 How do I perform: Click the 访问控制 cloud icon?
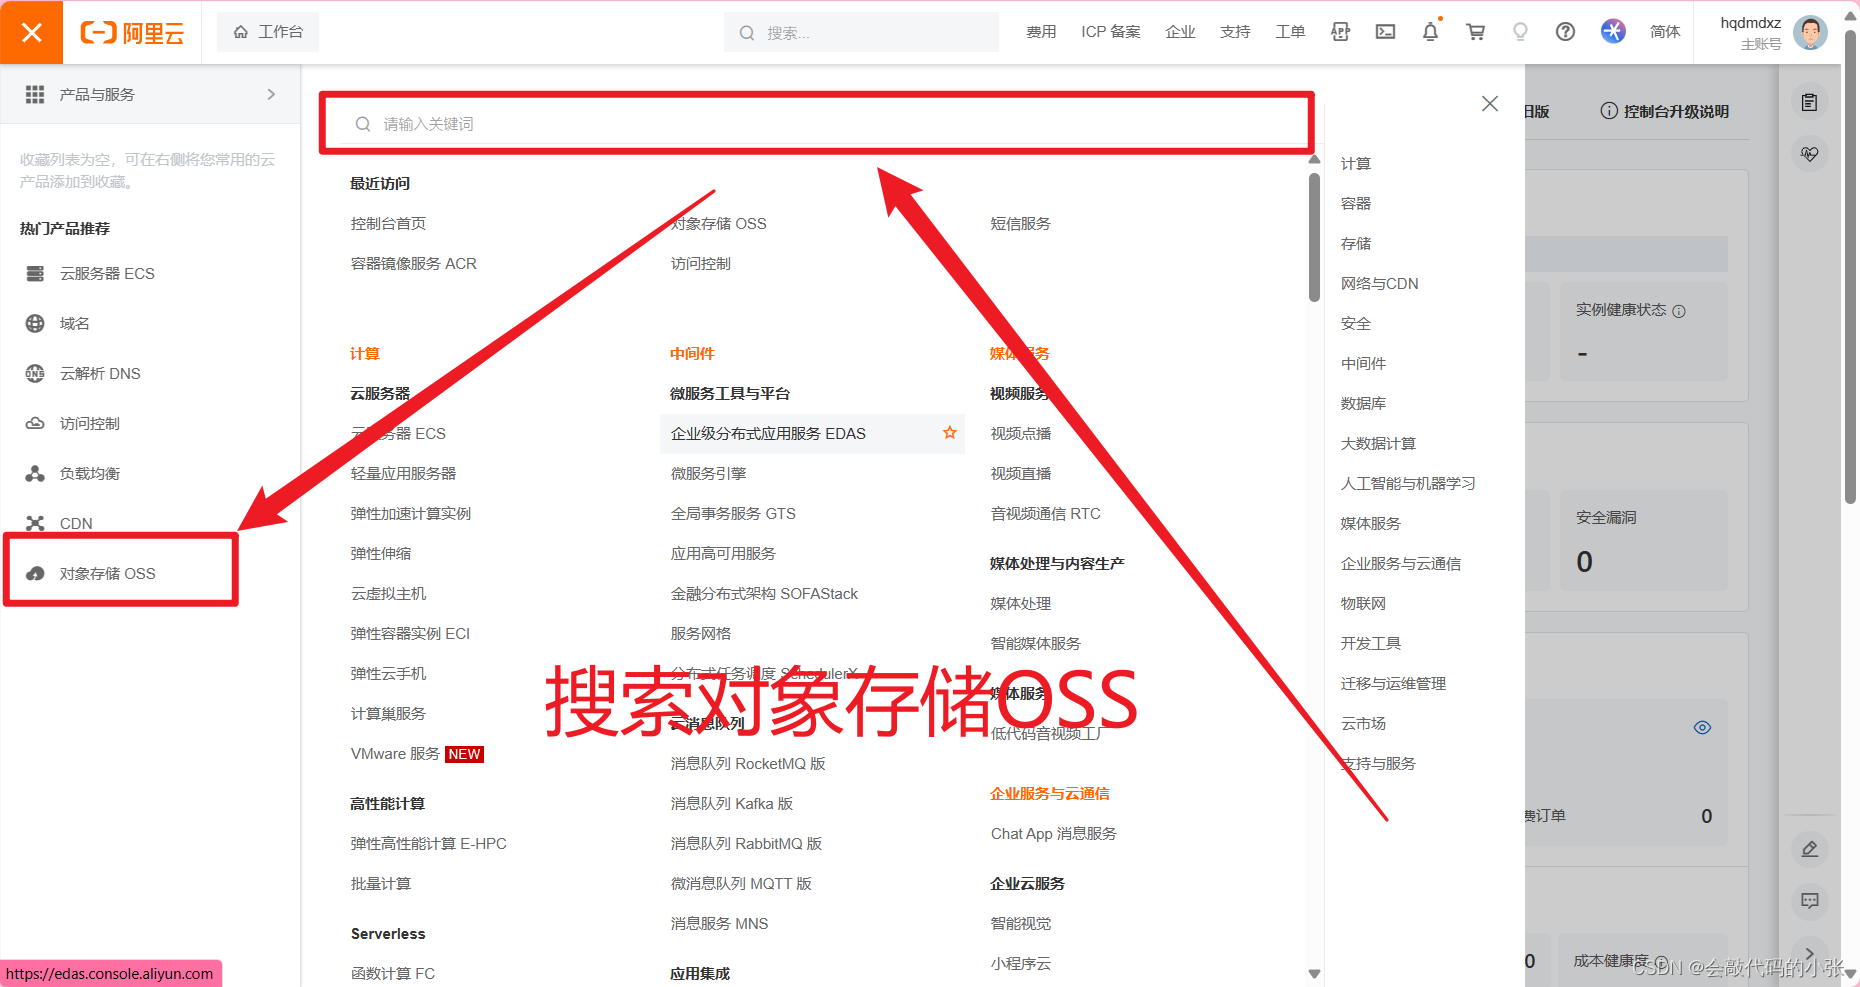35,423
